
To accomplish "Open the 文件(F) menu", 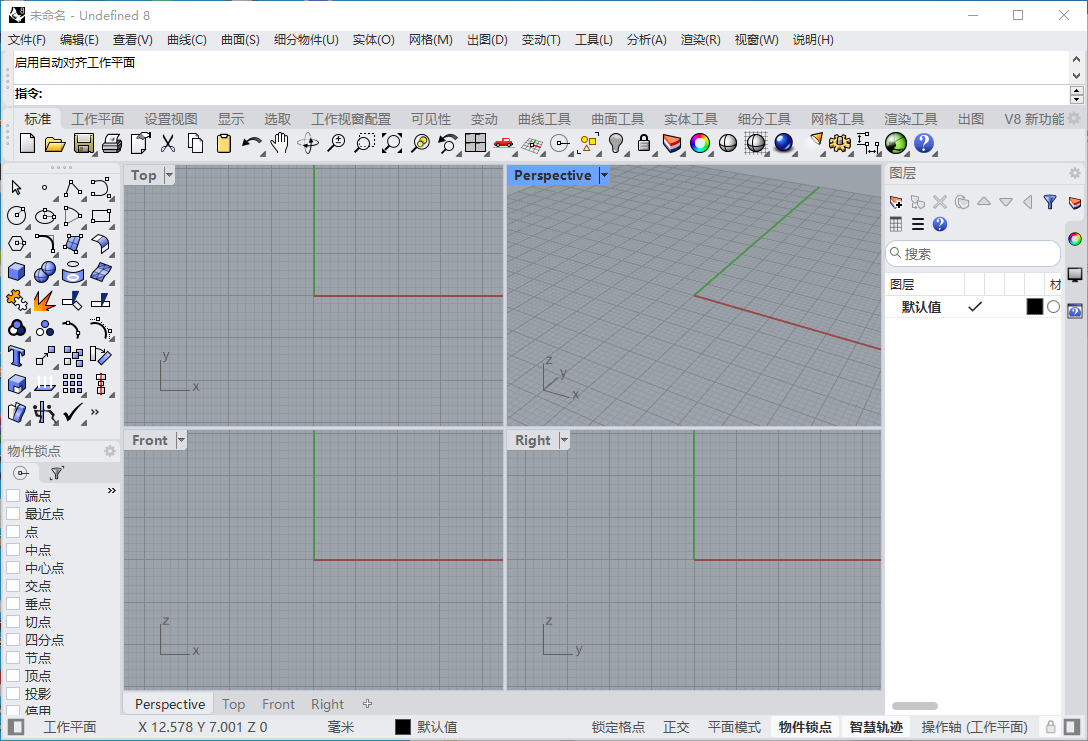I will click(x=26, y=40).
